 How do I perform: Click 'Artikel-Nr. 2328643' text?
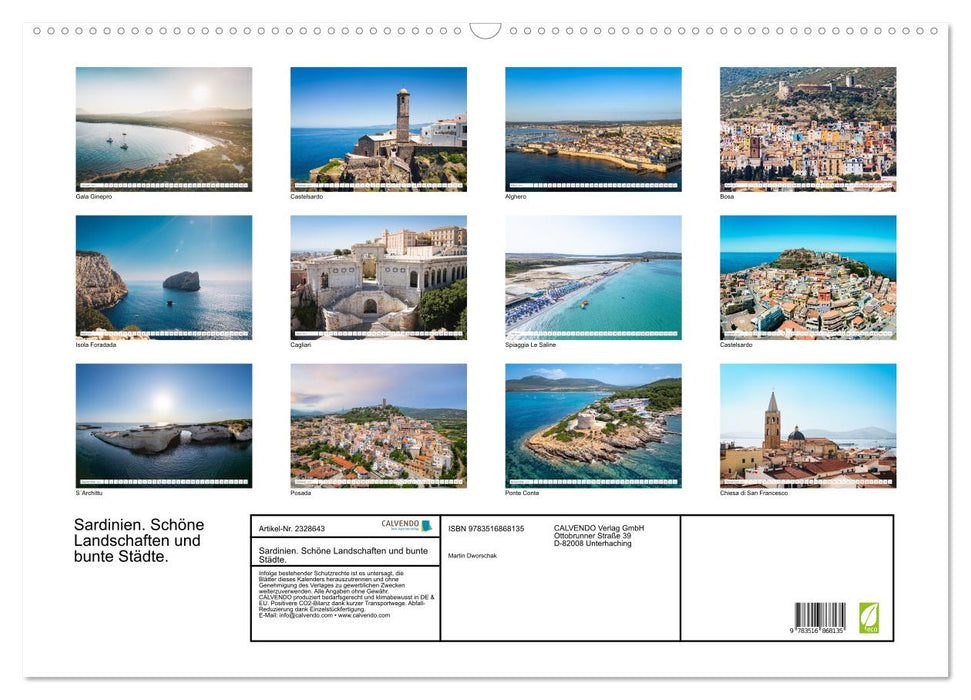tap(292, 528)
